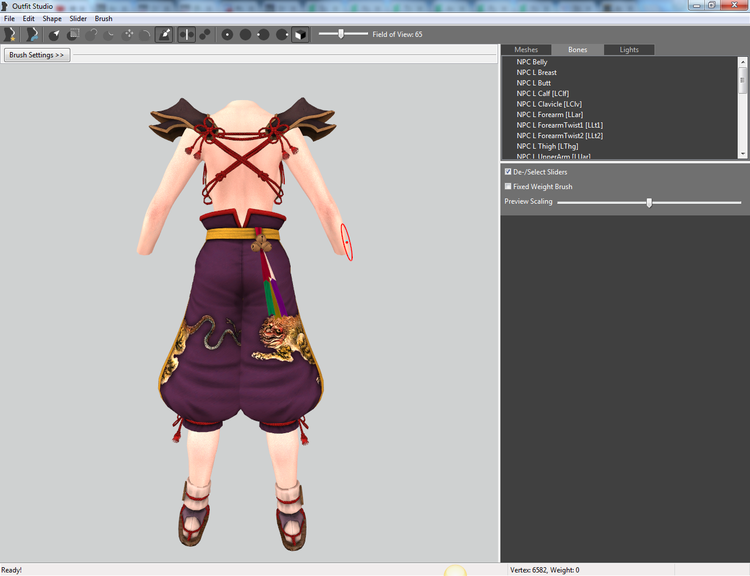Select the Deflate brush tool
The width and height of the screenshot is (750, 576).
click(x=110, y=34)
